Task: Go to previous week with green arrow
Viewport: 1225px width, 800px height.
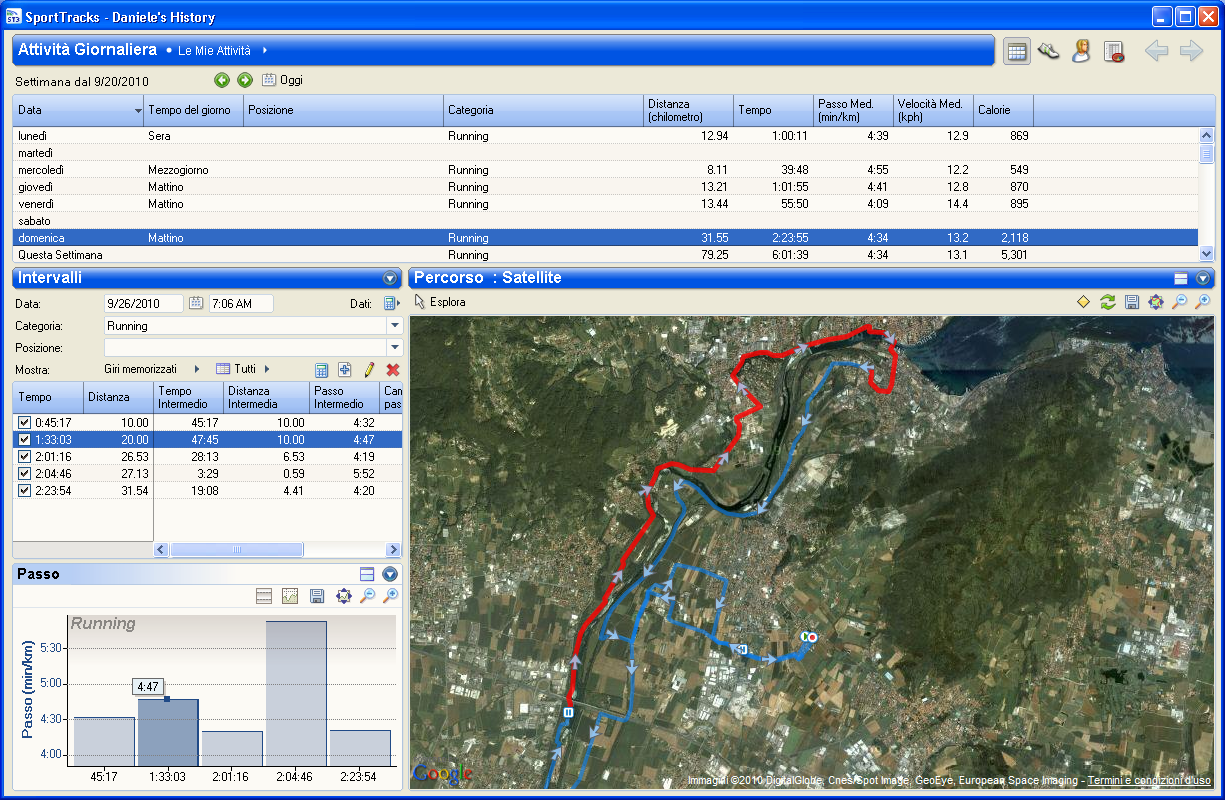Action: [x=222, y=80]
